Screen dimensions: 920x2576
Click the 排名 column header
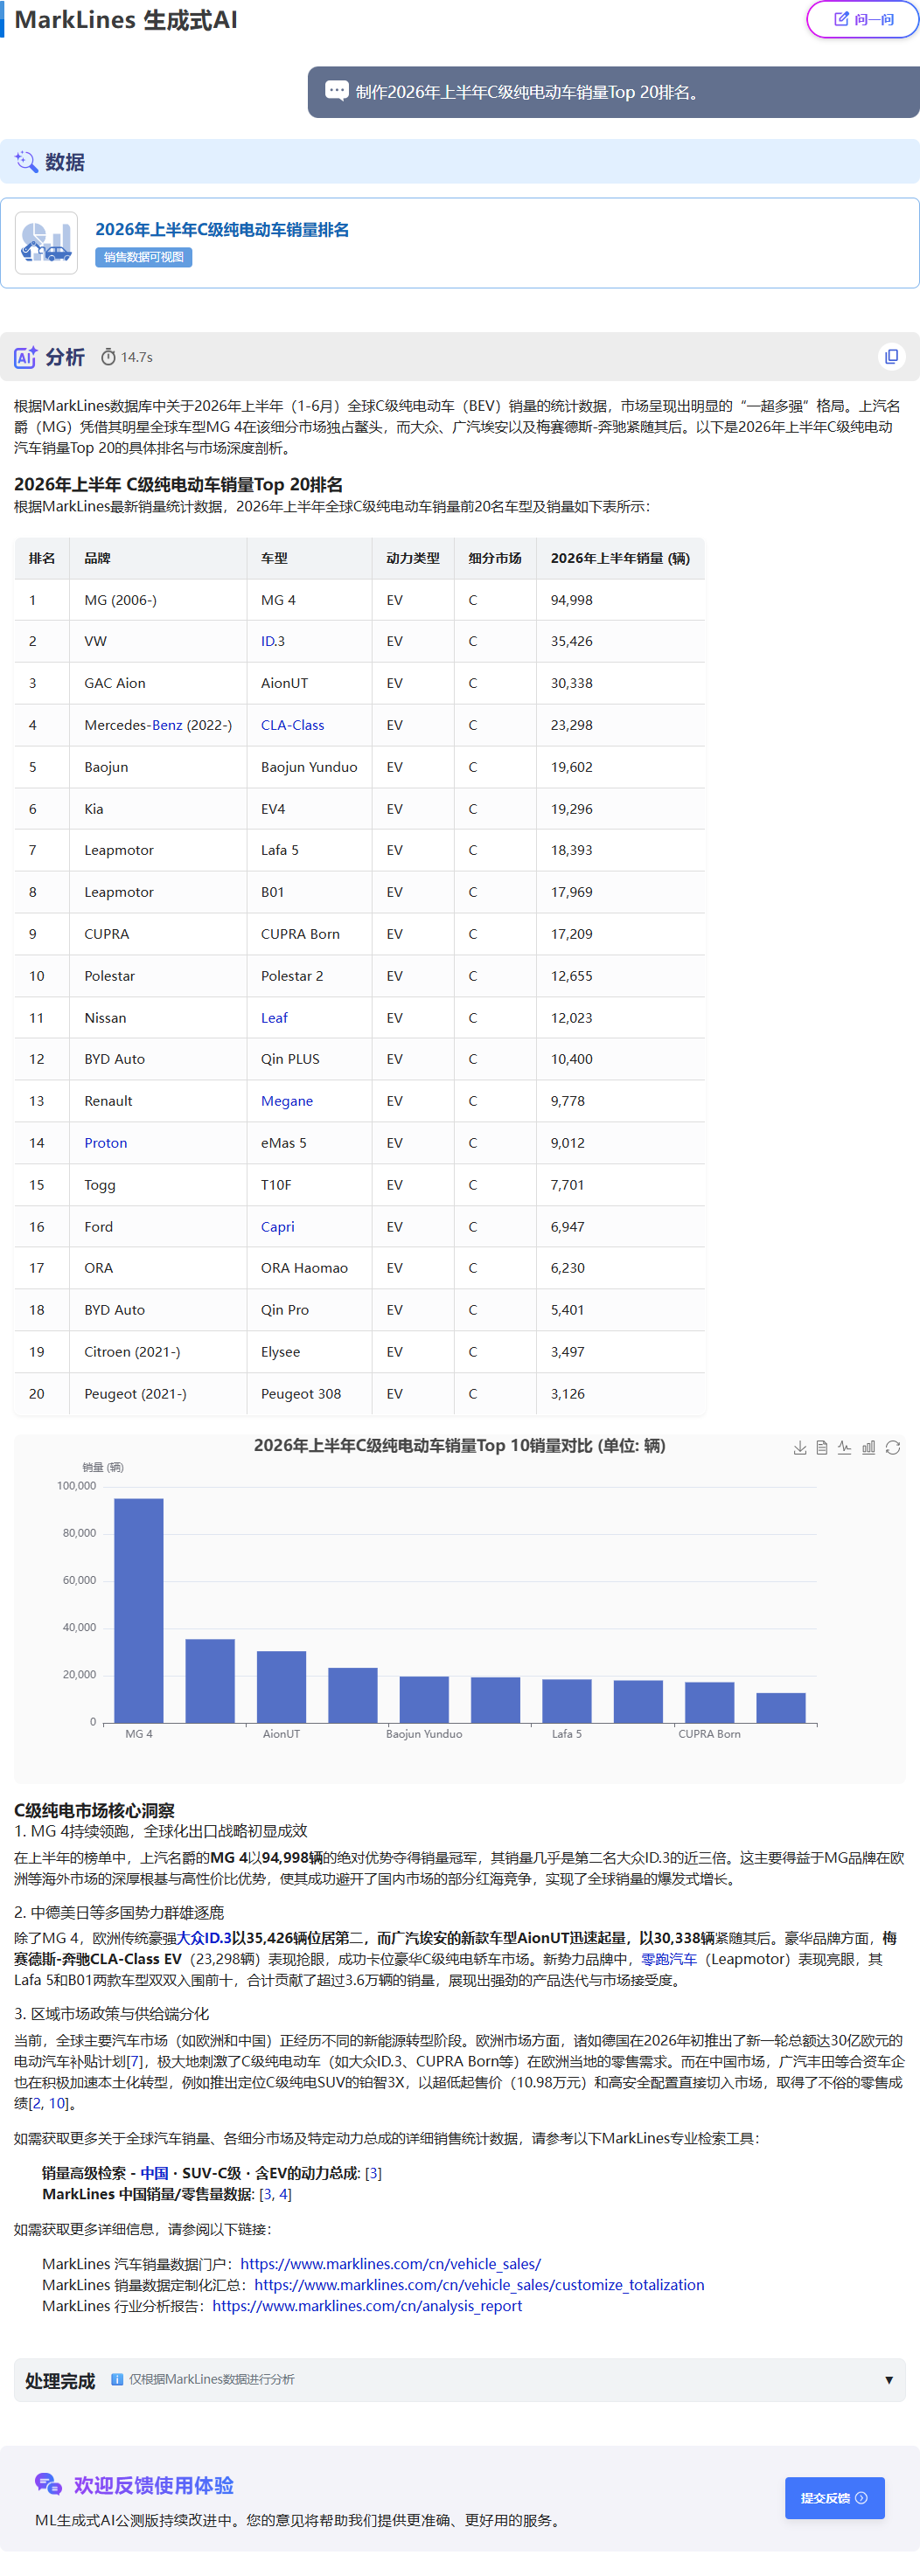(42, 558)
